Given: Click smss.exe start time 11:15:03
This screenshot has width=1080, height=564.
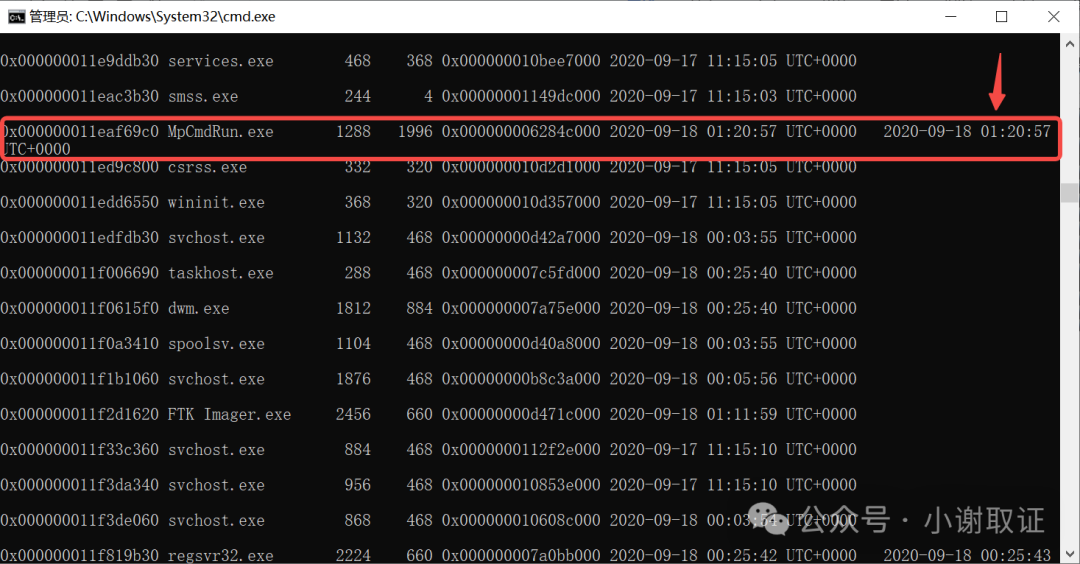Looking at the screenshot, I should click(742, 96).
